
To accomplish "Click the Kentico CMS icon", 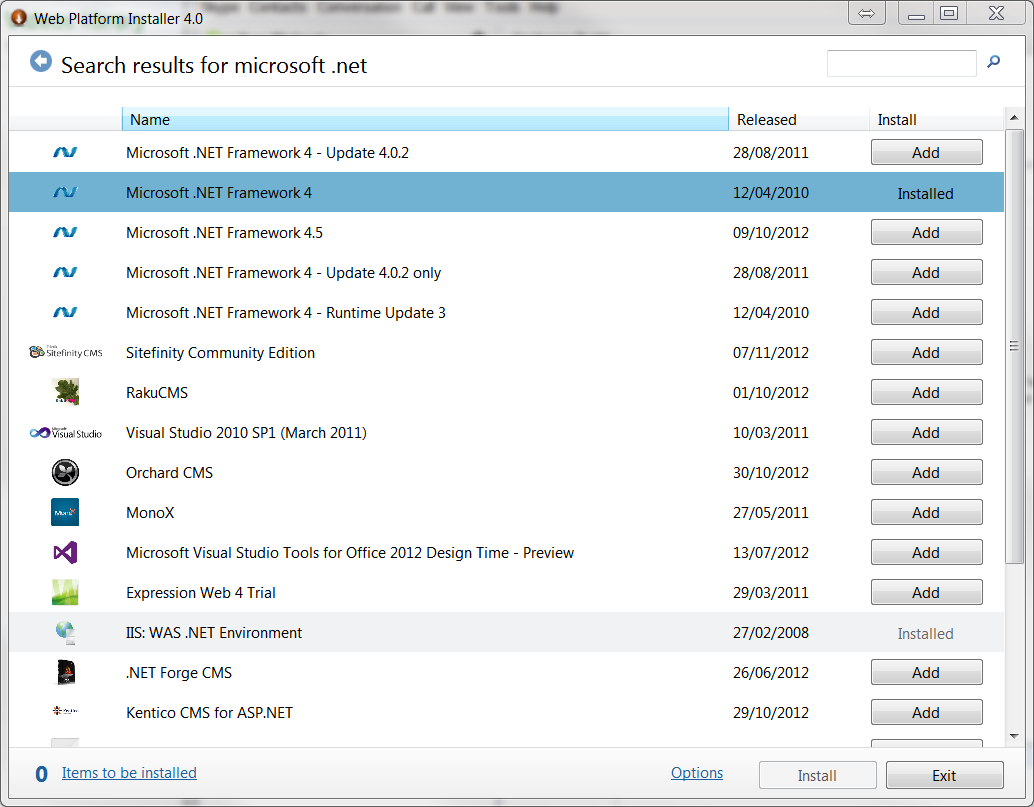I will (64, 712).
